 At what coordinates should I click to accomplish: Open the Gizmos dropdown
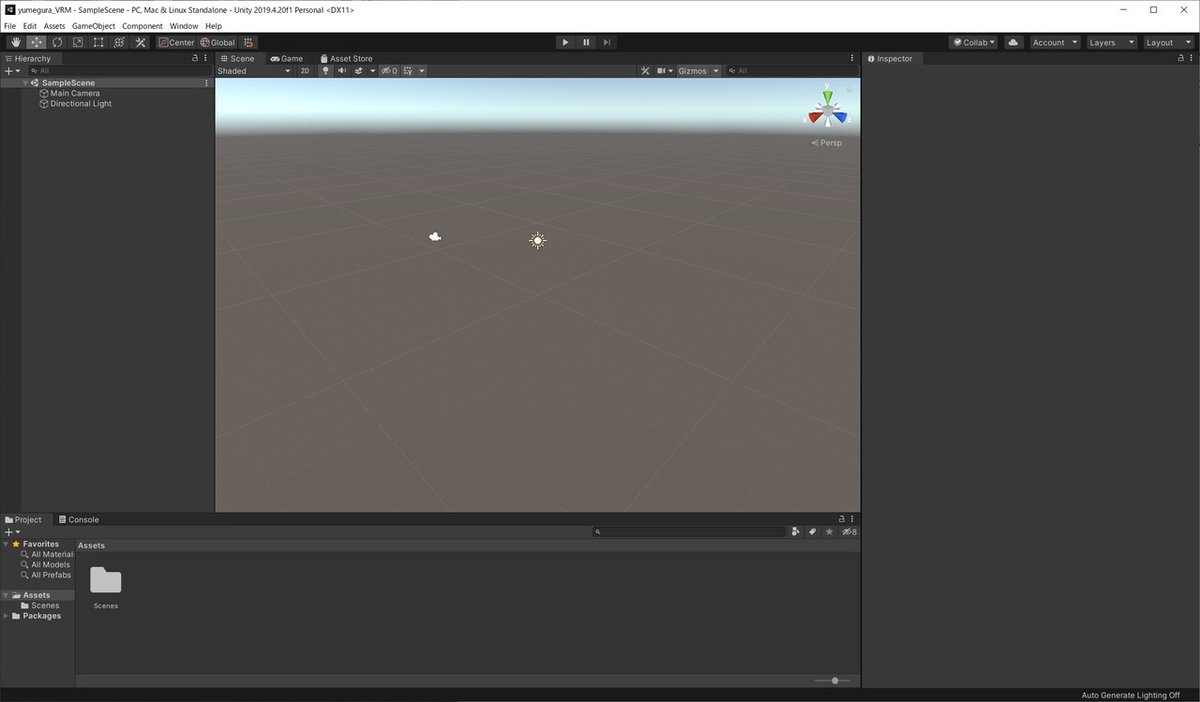pyautogui.click(x=697, y=70)
